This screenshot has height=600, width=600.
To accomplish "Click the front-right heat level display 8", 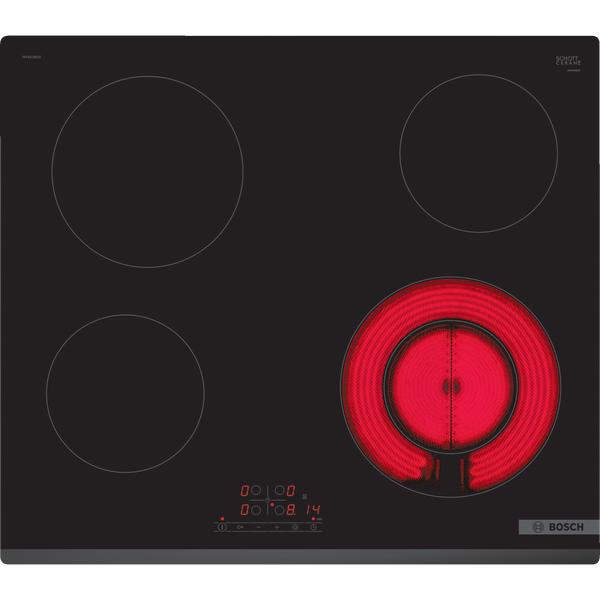I will (x=290, y=509).
